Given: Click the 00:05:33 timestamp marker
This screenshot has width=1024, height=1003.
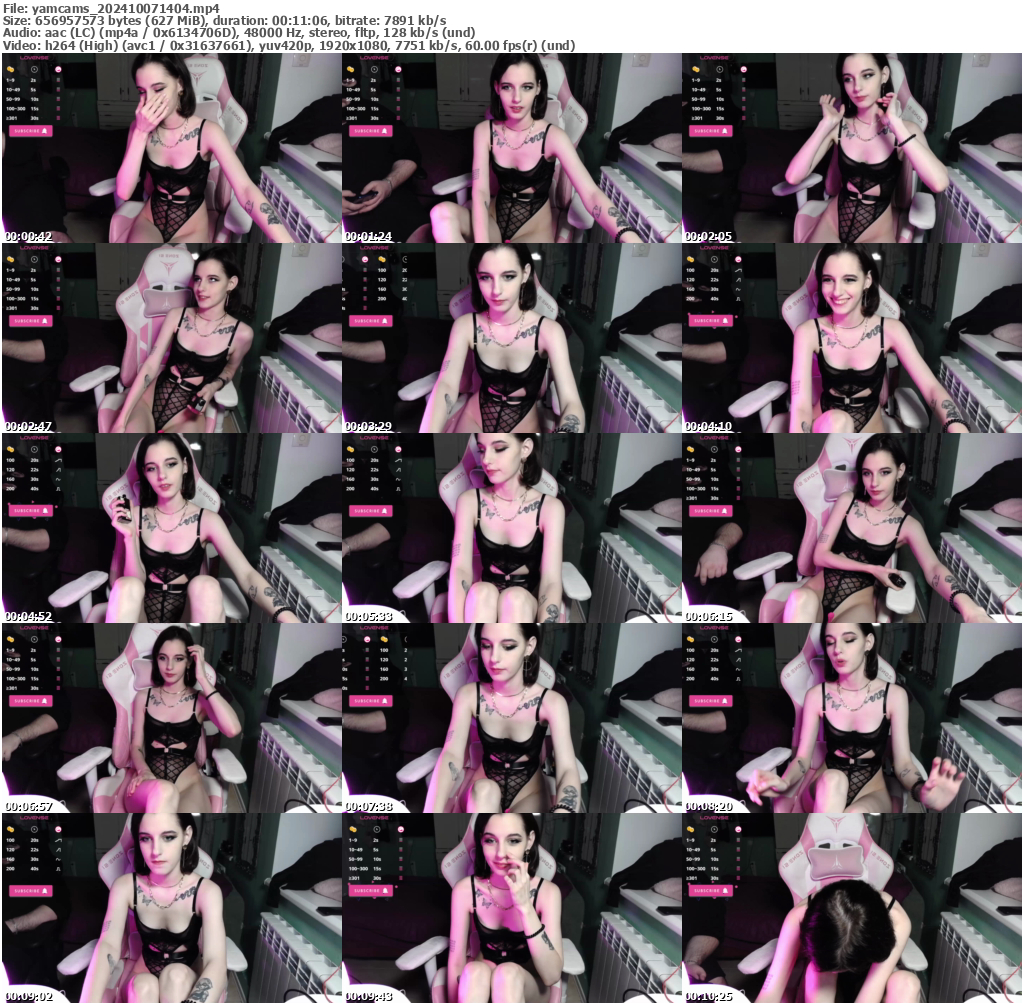Looking at the screenshot, I should click(x=370, y=617).
